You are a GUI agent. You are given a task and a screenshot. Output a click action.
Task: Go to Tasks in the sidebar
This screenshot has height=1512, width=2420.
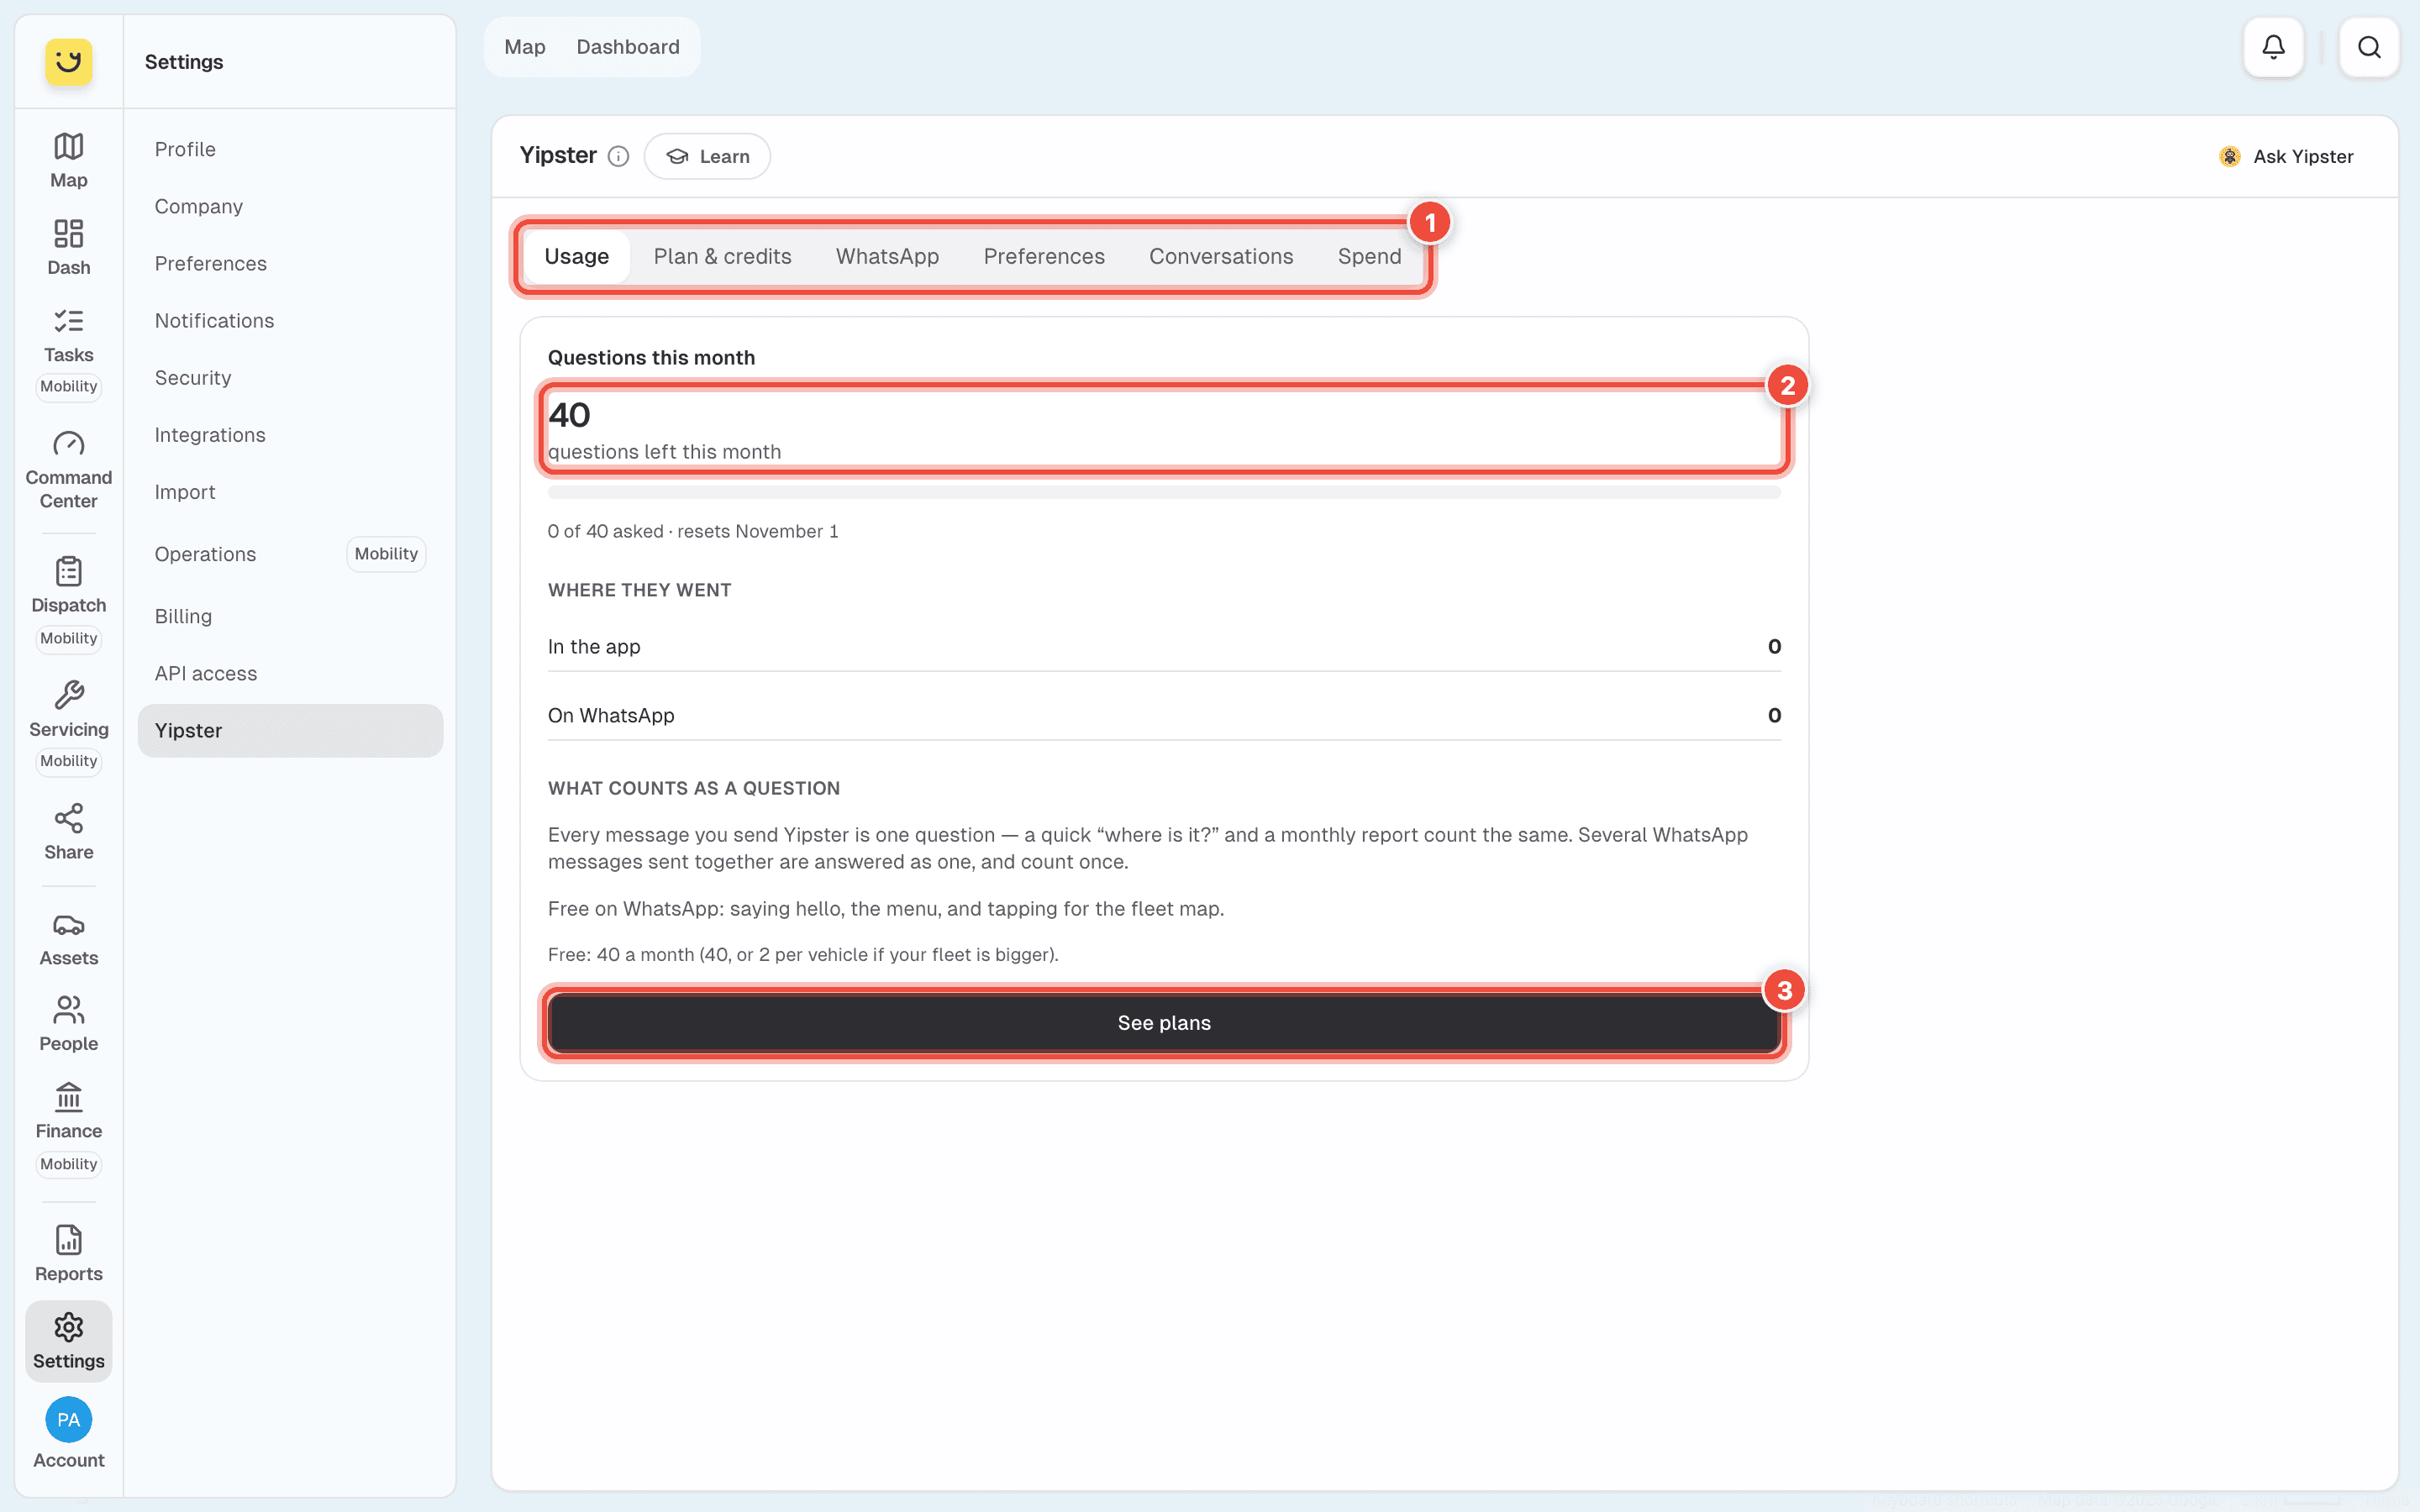pyautogui.click(x=68, y=336)
